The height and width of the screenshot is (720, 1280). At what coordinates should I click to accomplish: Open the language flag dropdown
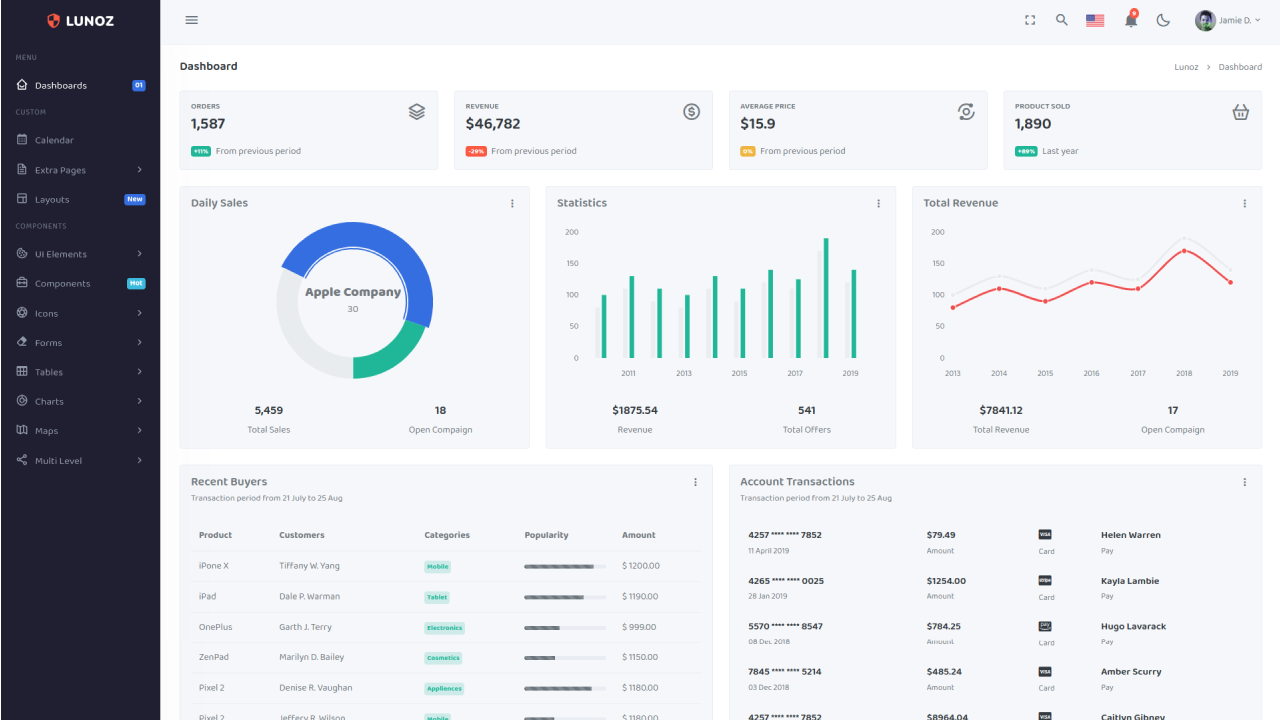click(1094, 19)
